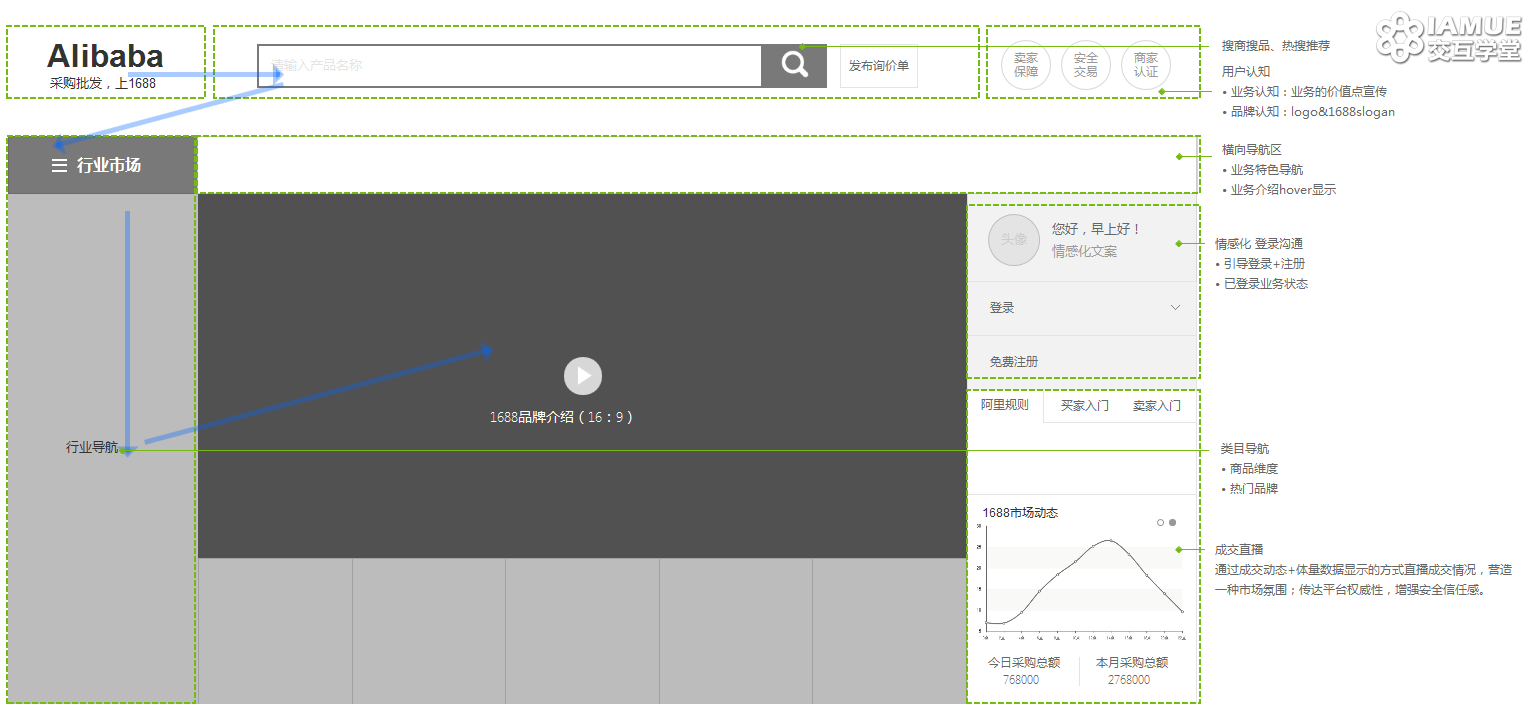1535x723 pixels.
Task: Play the 1688品牌介绍 video
Action: [583, 376]
